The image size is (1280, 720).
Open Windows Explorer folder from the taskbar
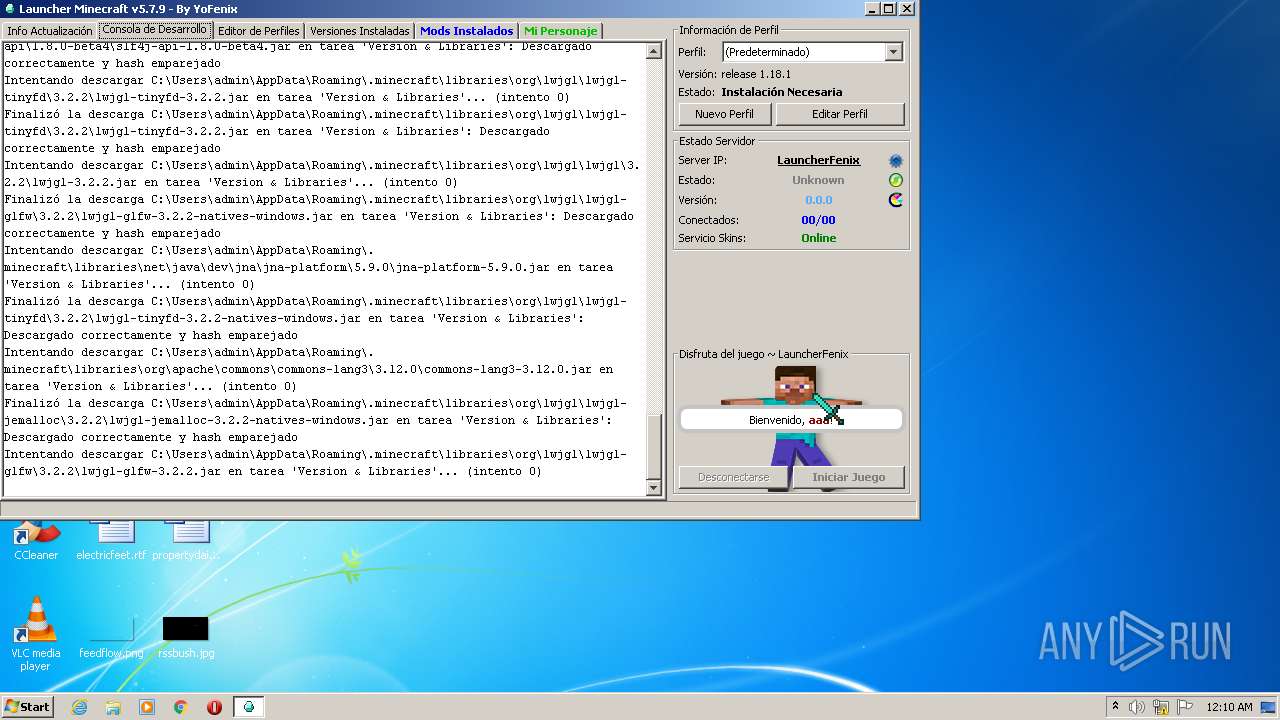click(113, 707)
